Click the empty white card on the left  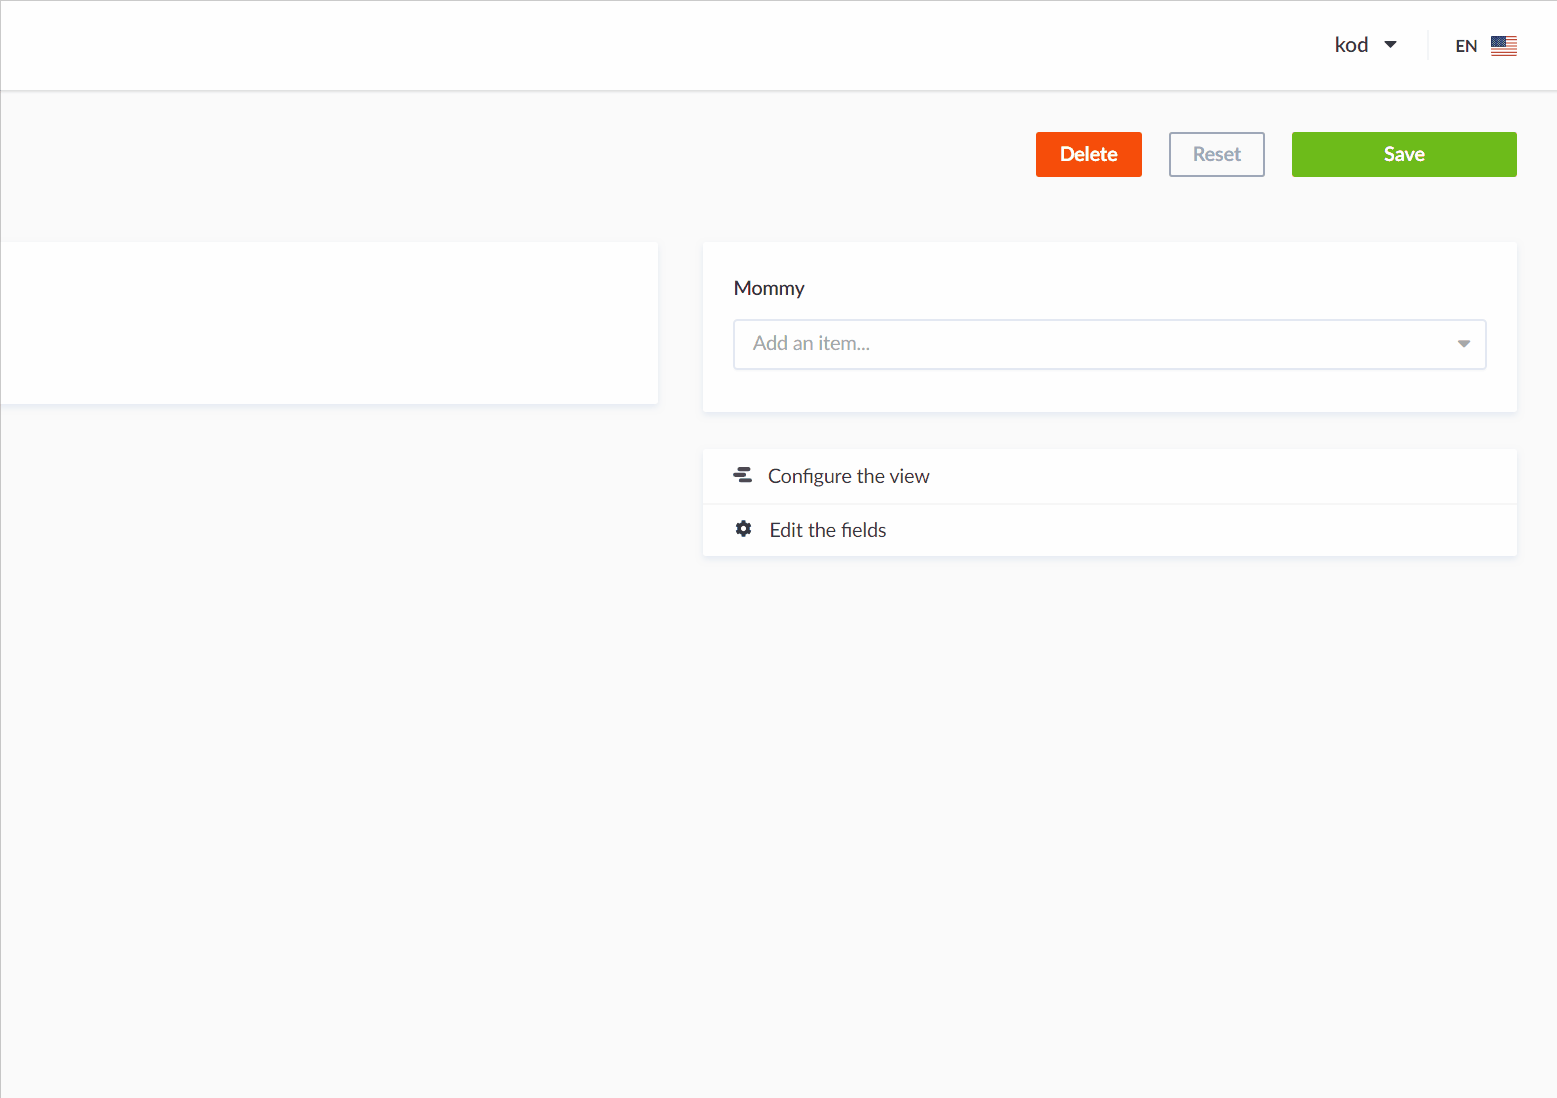pyautogui.click(x=330, y=322)
